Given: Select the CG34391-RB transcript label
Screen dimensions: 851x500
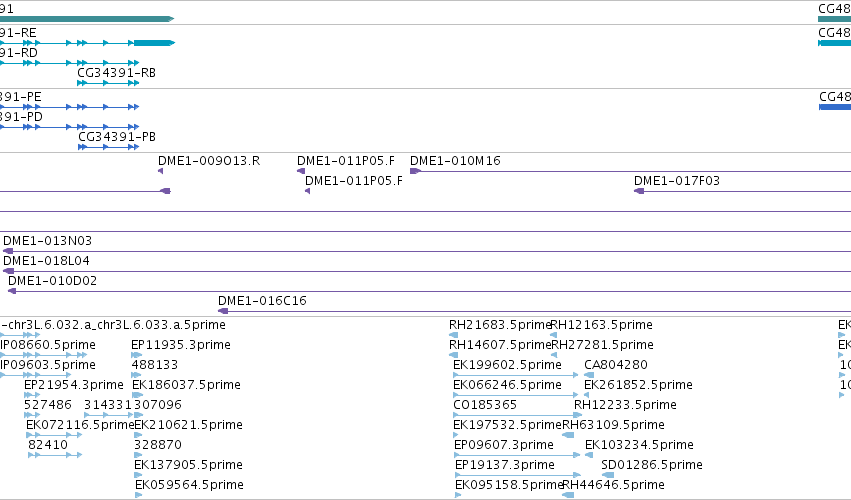Looking at the screenshot, I should coord(116,73).
